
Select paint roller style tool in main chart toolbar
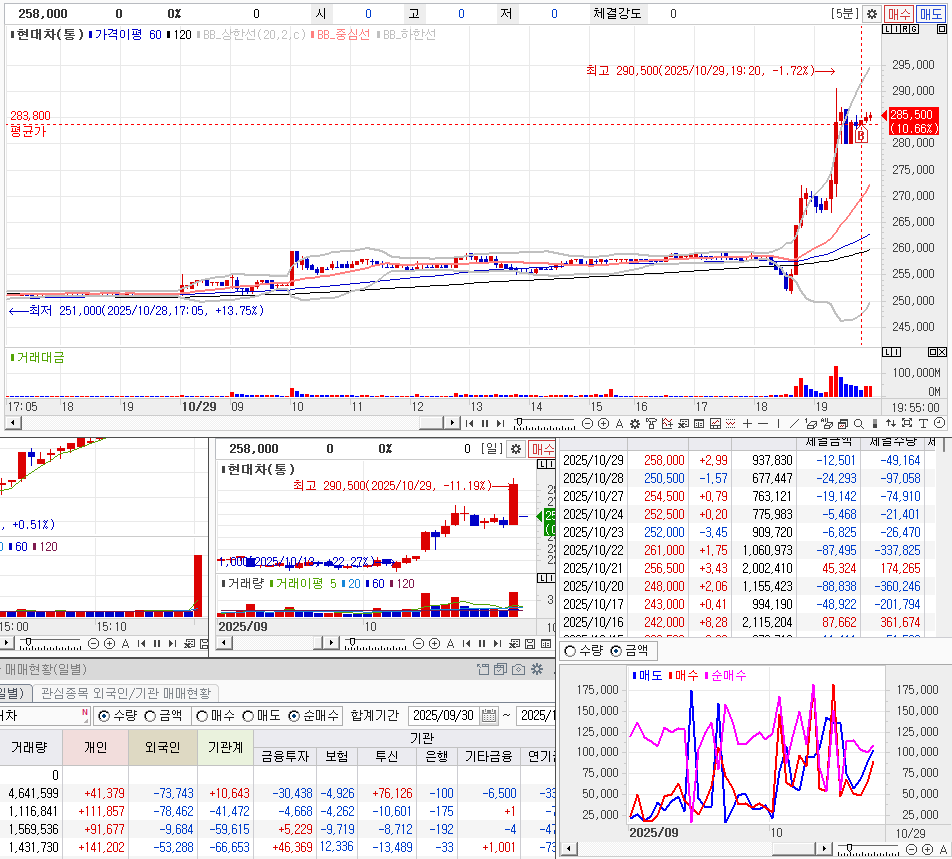coord(651,423)
